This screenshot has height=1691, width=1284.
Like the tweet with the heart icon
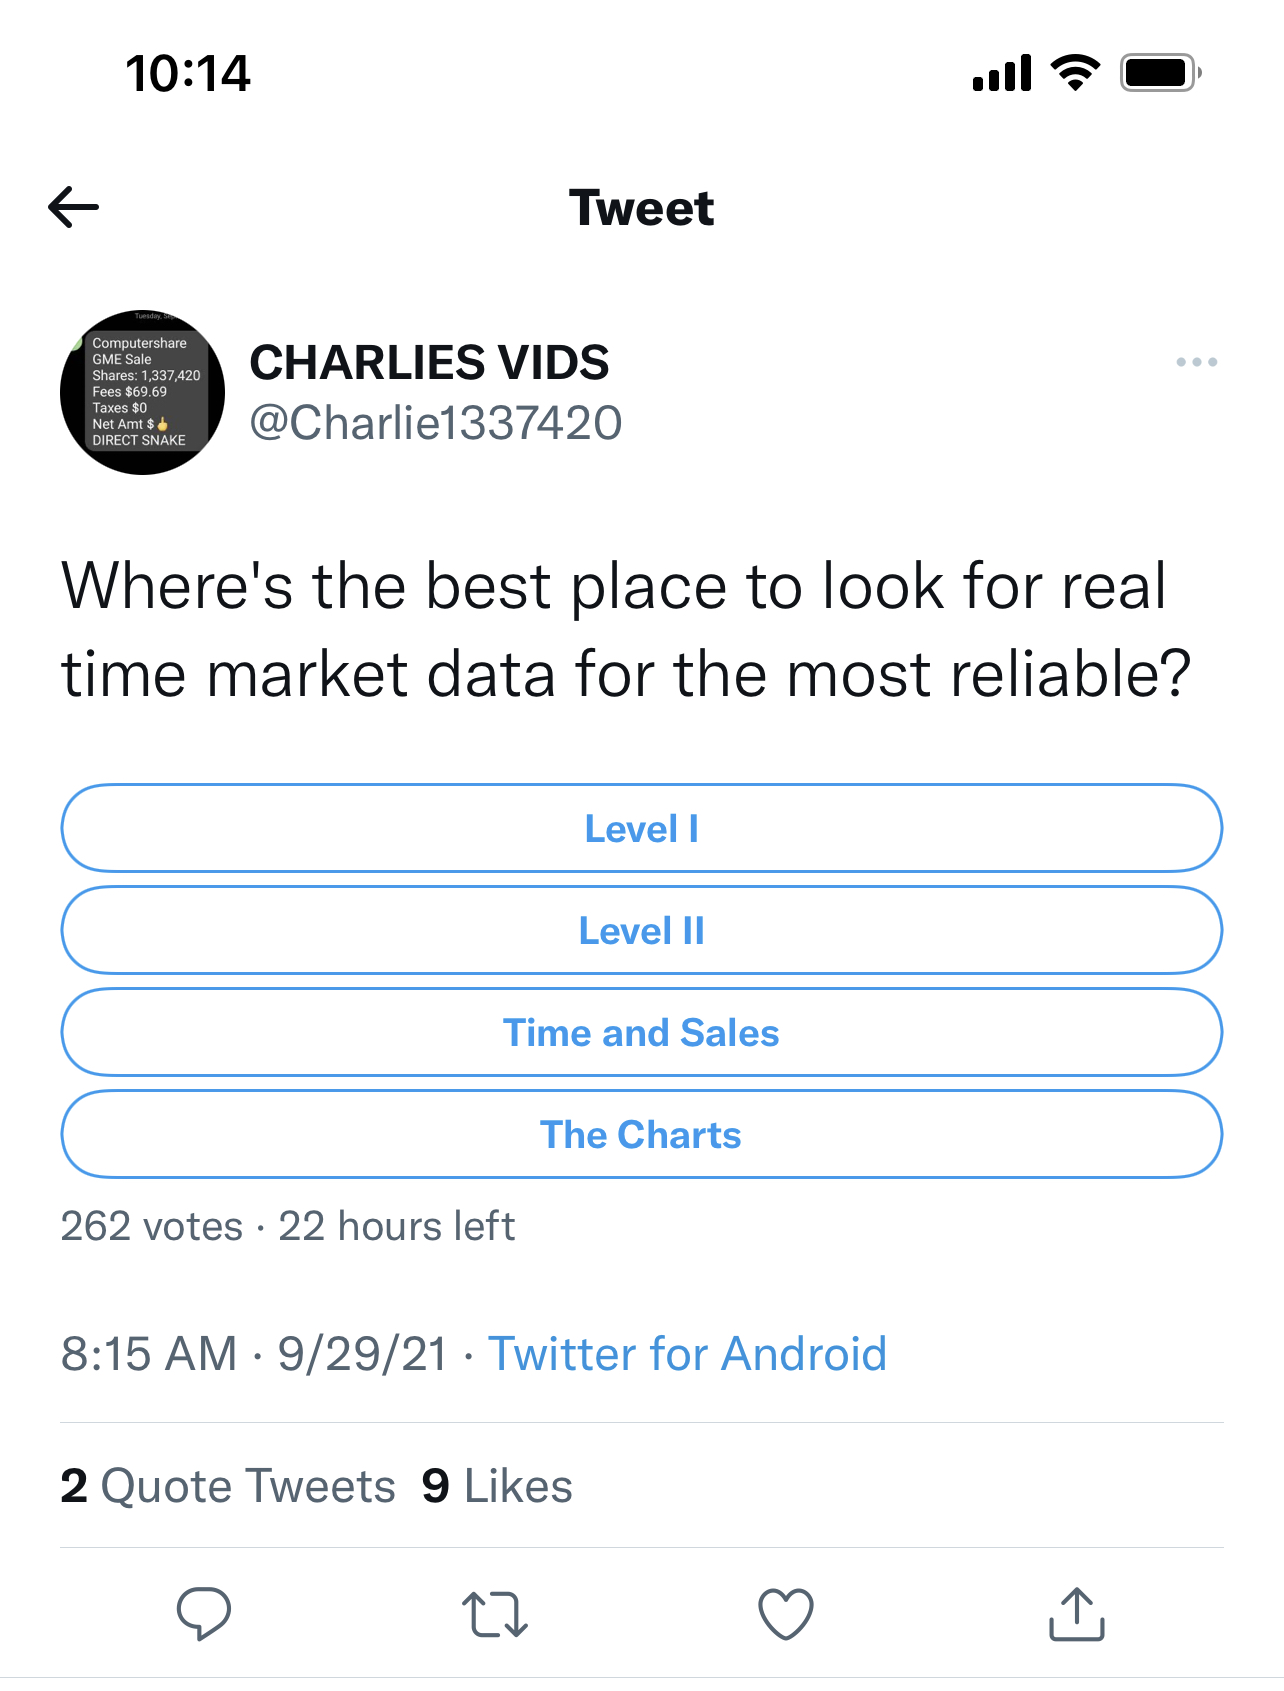pos(786,1614)
